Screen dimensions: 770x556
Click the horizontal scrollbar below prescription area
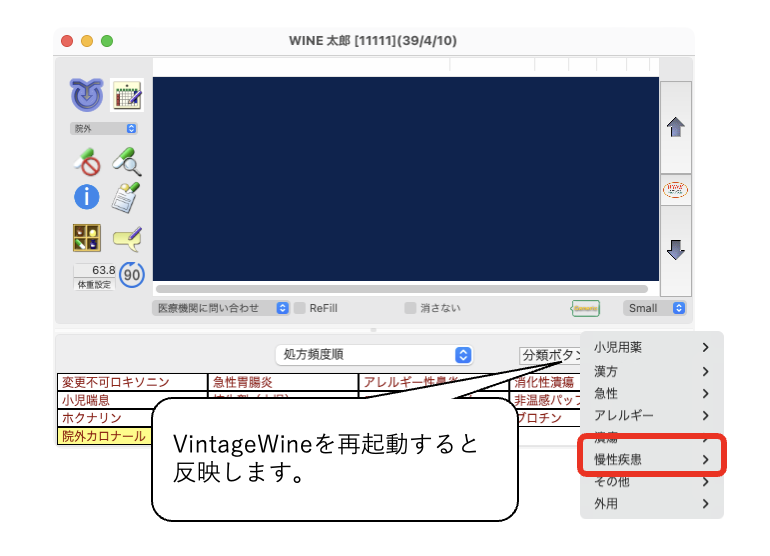coord(402,289)
